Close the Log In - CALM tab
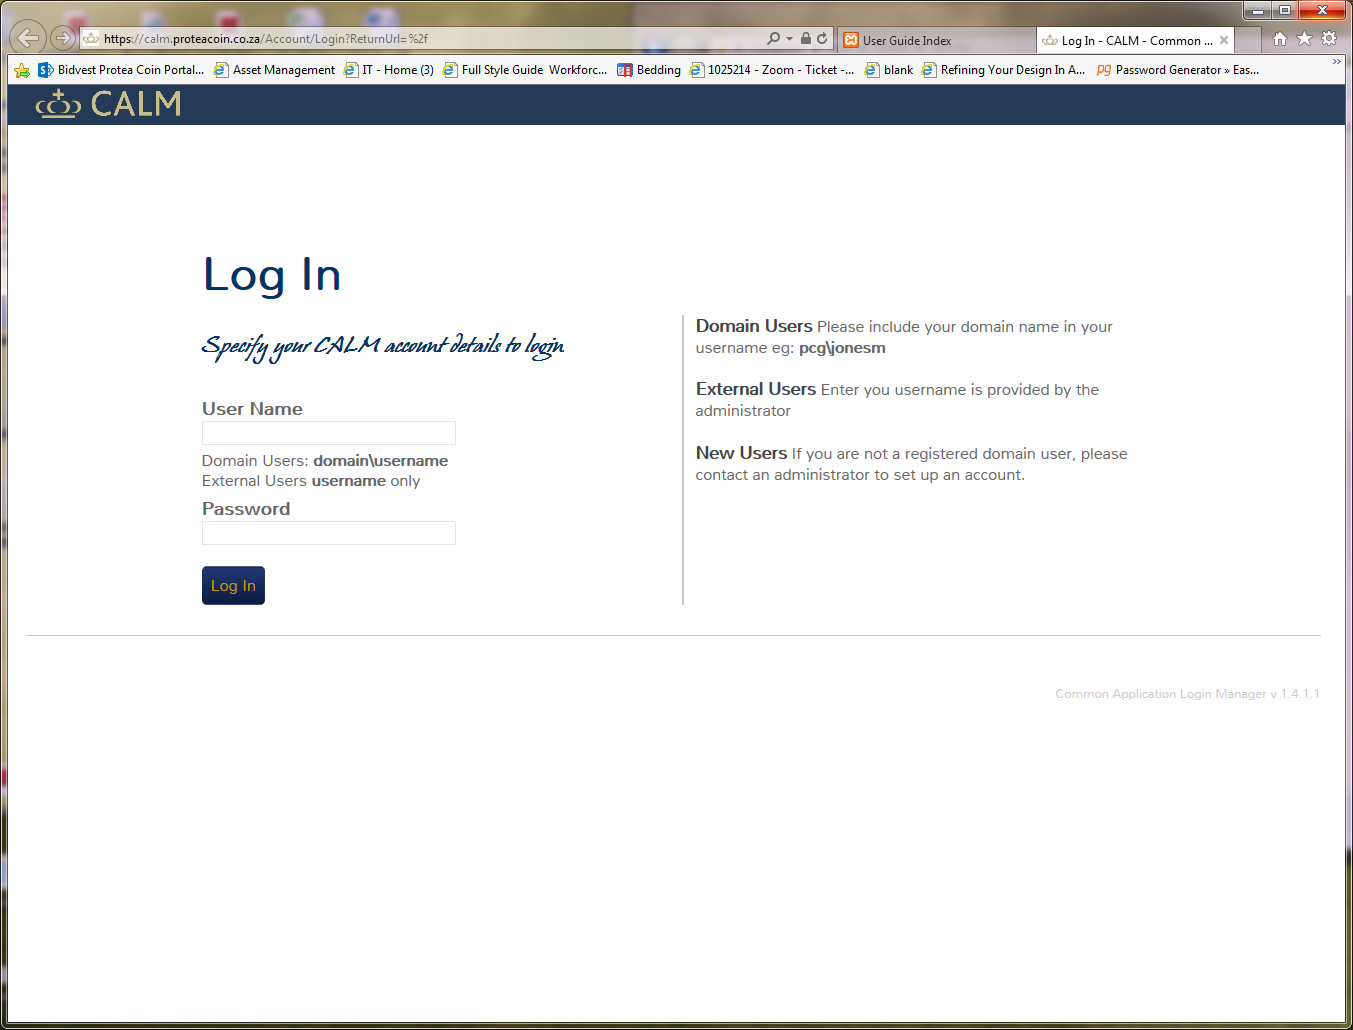1353x1030 pixels. 1223,40
